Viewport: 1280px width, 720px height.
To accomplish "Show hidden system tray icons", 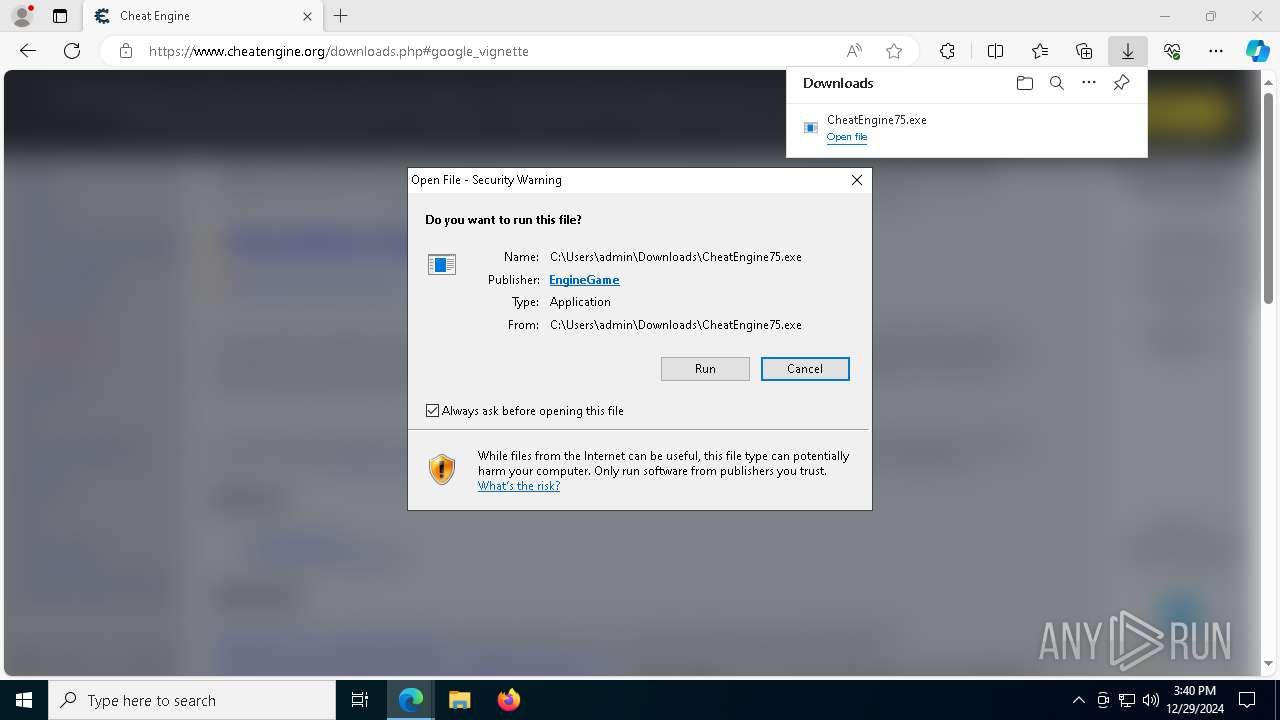I will [1078, 700].
